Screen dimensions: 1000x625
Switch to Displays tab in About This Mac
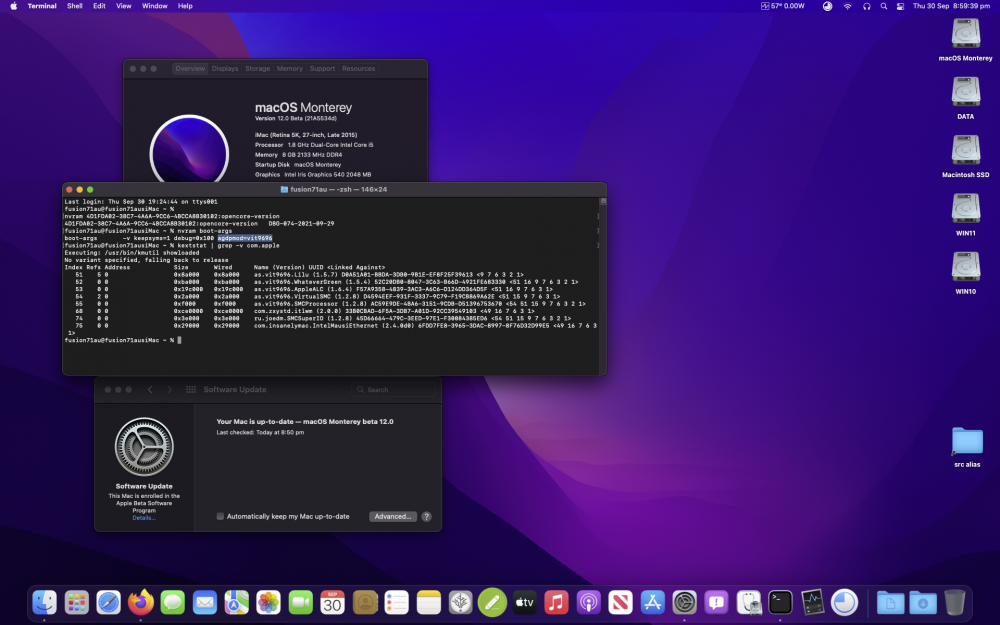[x=224, y=68]
